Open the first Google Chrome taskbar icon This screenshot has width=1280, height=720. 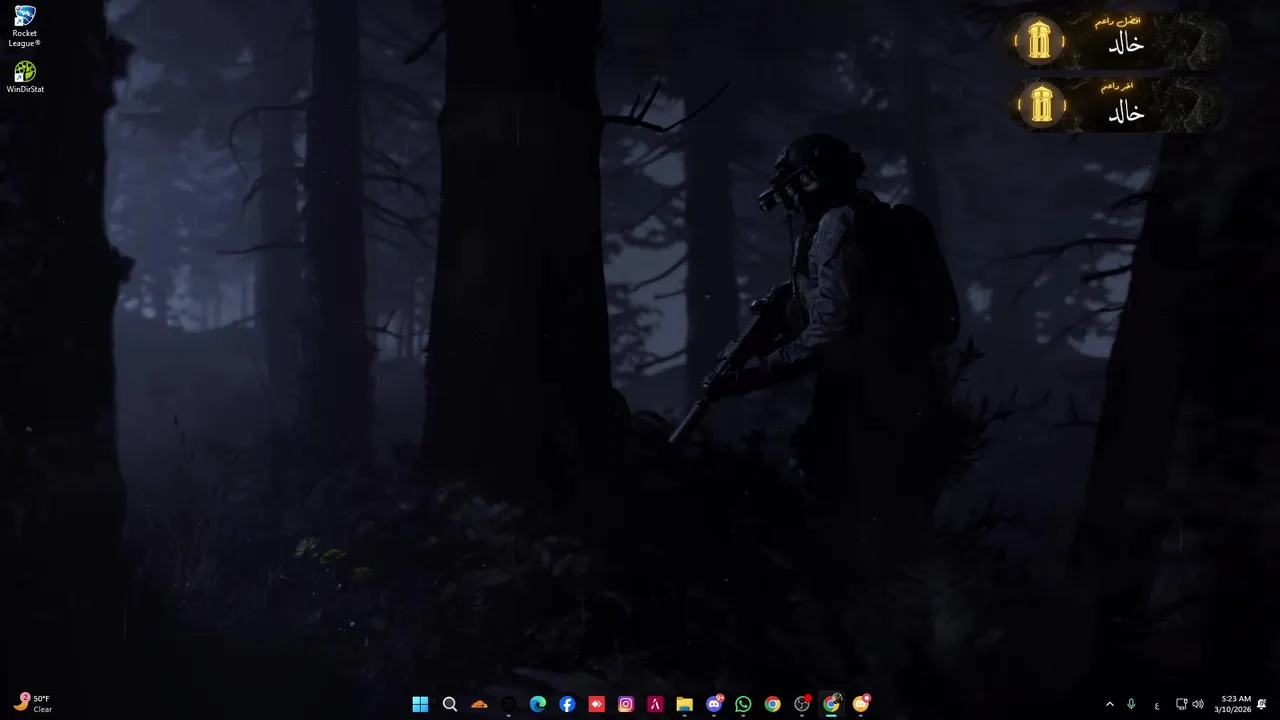tap(772, 704)
